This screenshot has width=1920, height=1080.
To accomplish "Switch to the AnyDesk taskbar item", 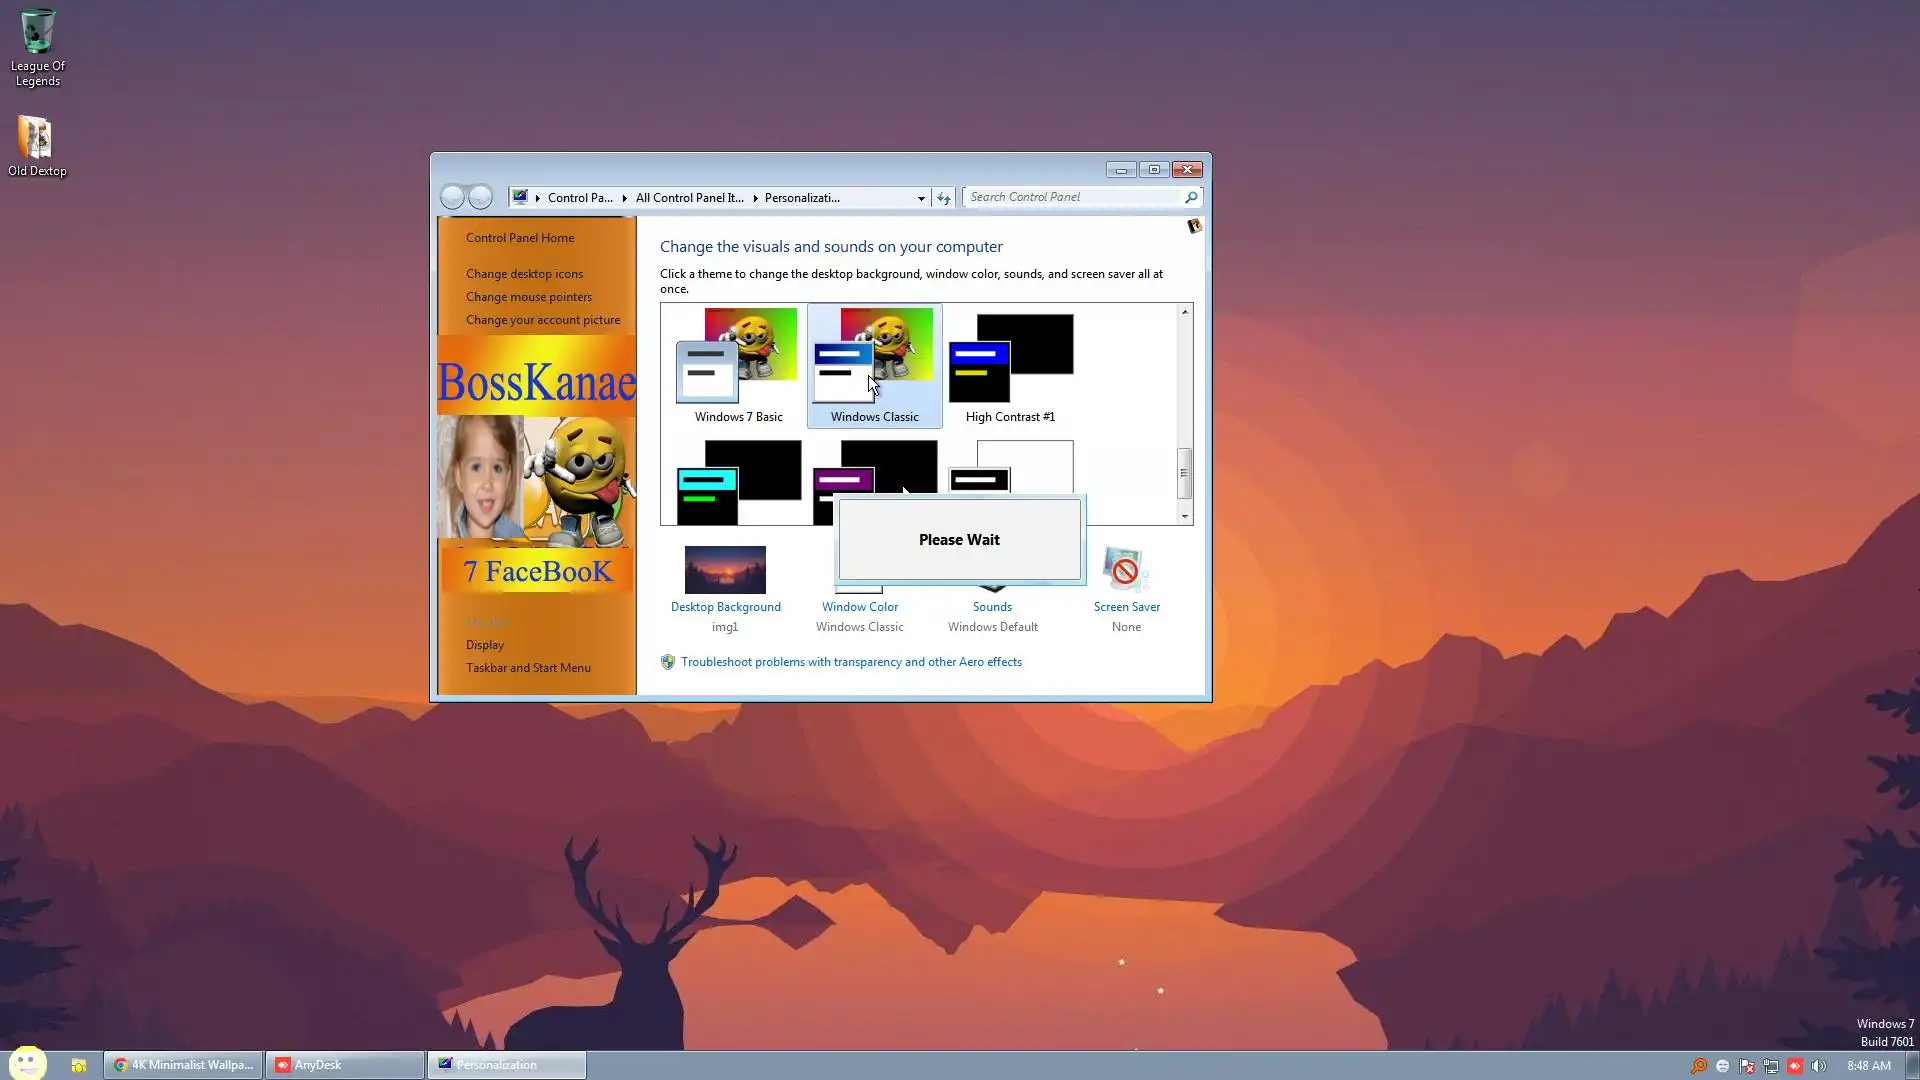I will tap(345, 1065).
